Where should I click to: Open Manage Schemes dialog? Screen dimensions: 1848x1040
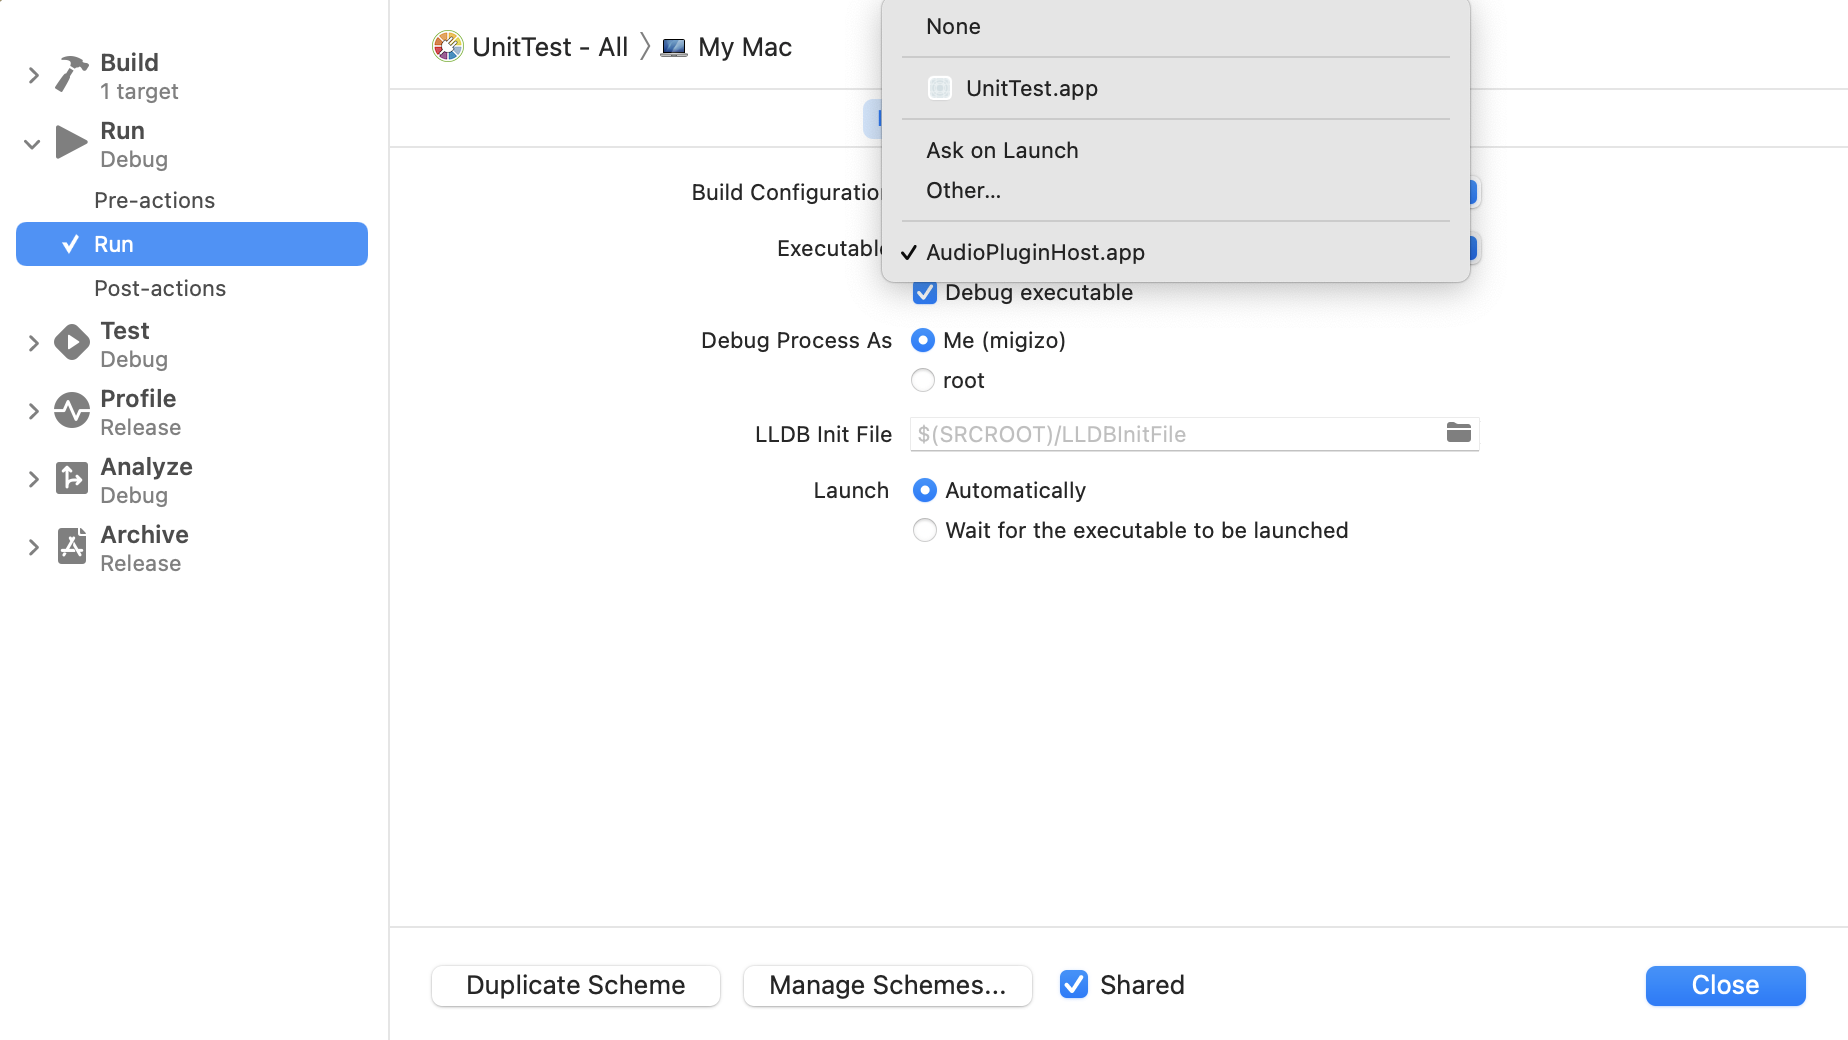887,986
